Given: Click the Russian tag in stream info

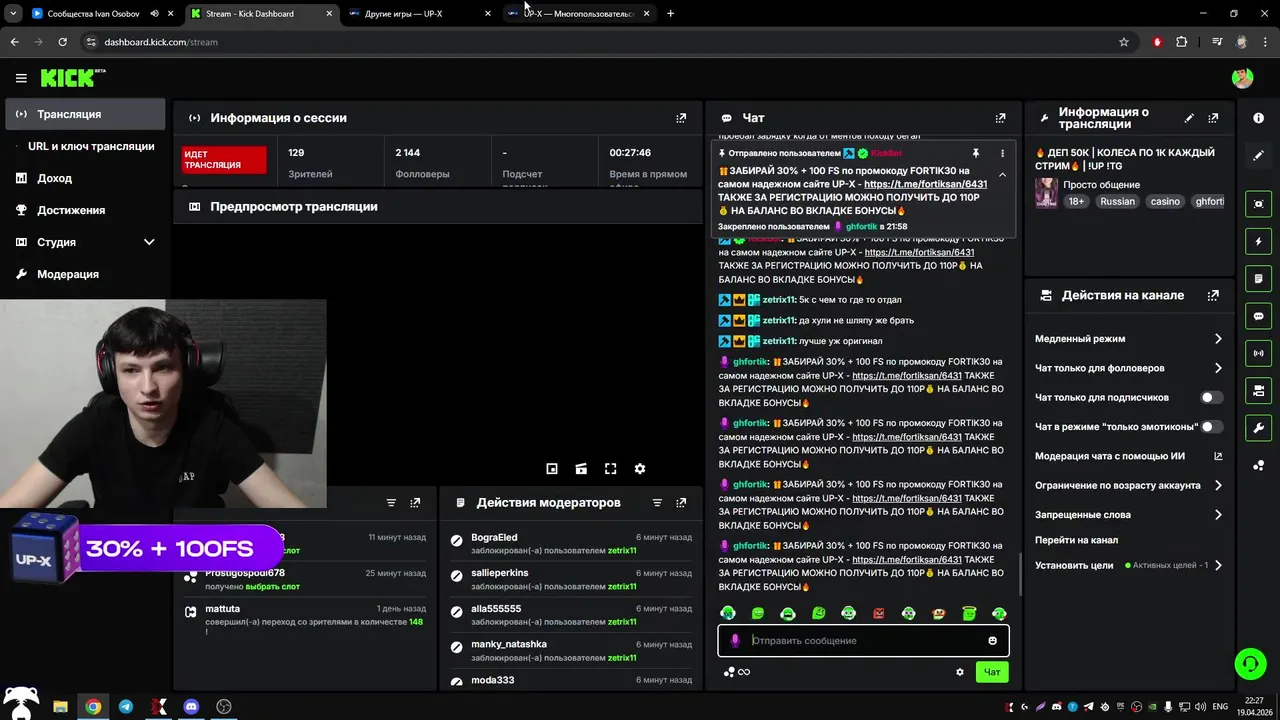Looking at the screenshot, I should click(1117, 201).
